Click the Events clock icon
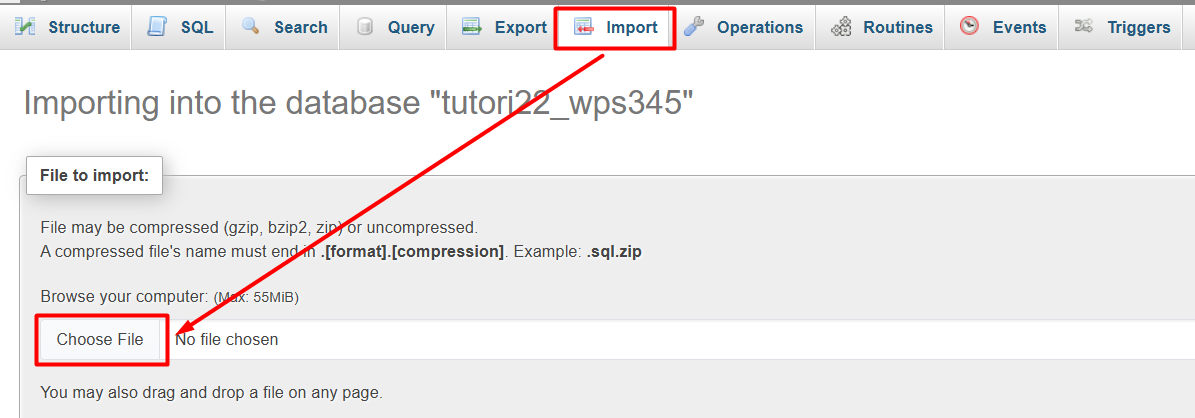Screen dimensions: 1195x418 [969, 27]
